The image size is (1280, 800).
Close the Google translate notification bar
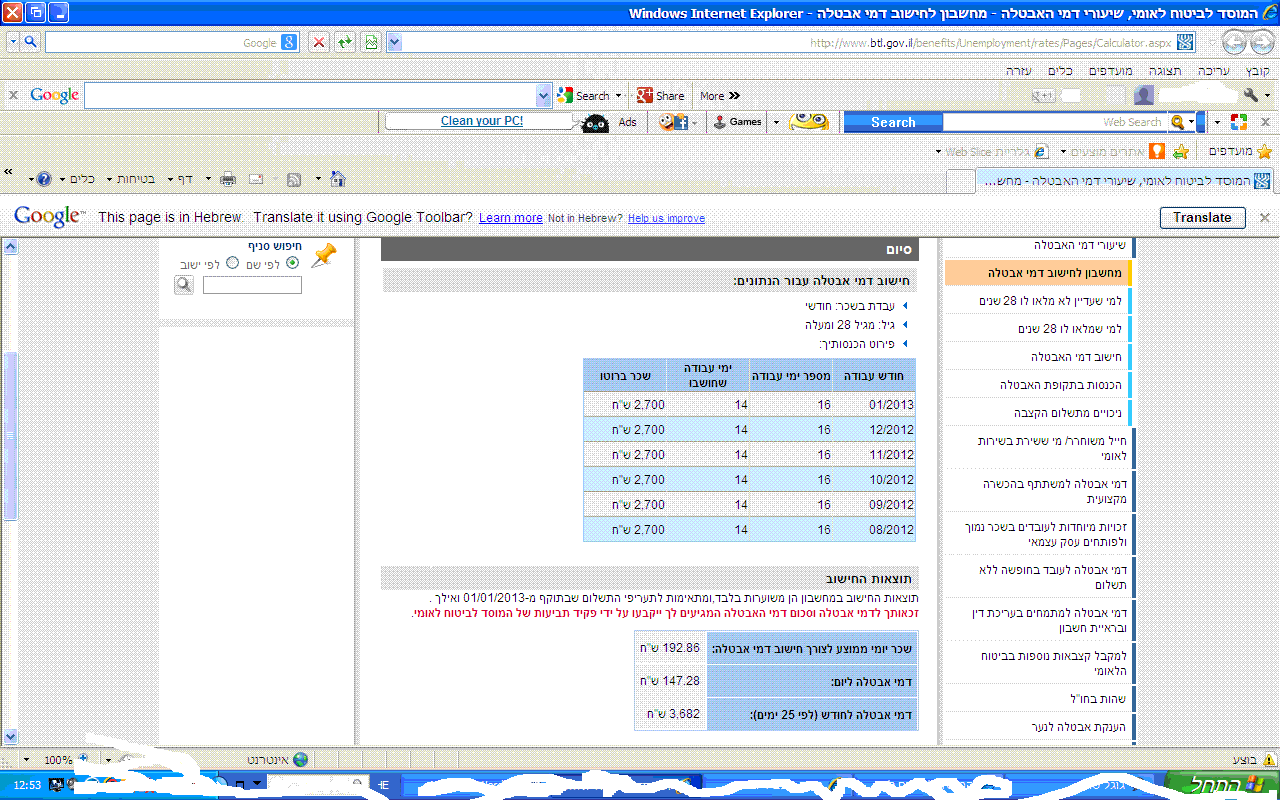[x=1264, y=217]
